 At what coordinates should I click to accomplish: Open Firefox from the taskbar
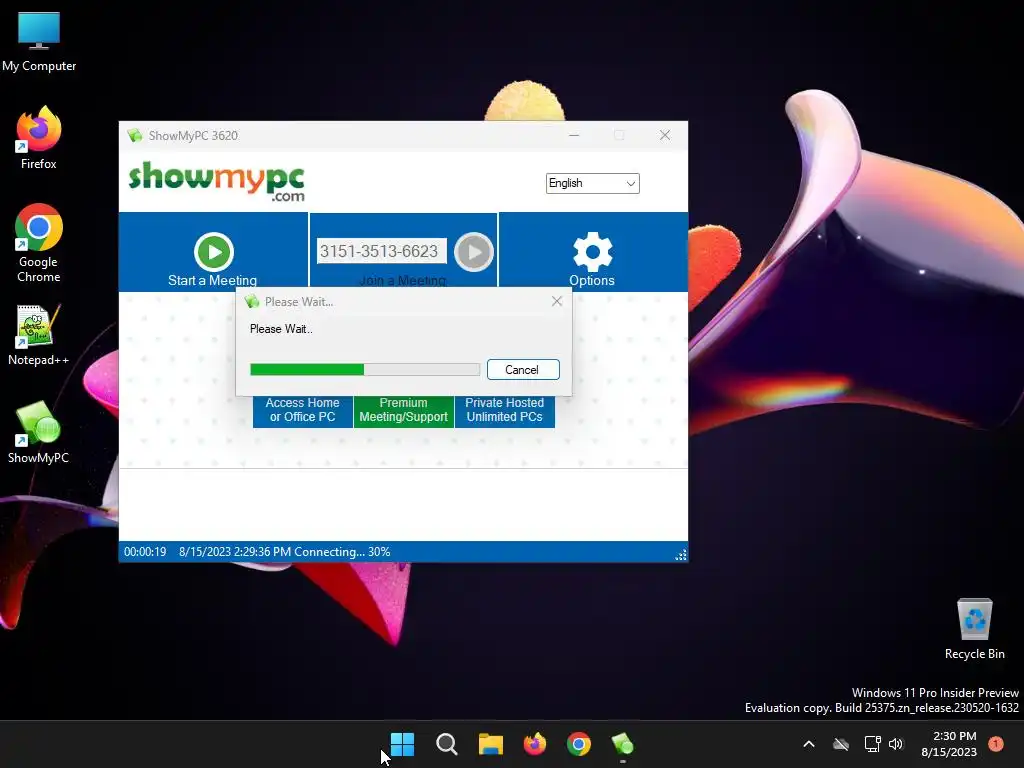(535, 744)
